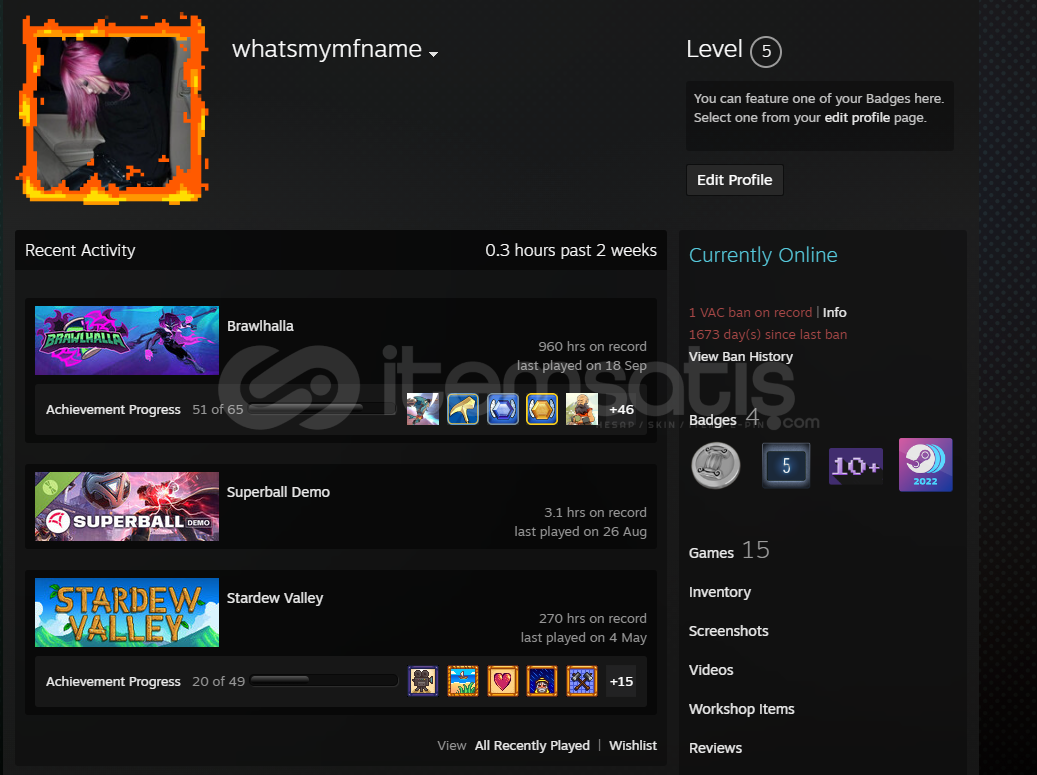Viewport: 1037px width, 775px height.
Task: Open the Superball Demo banner image
Action: pos(127,507)
